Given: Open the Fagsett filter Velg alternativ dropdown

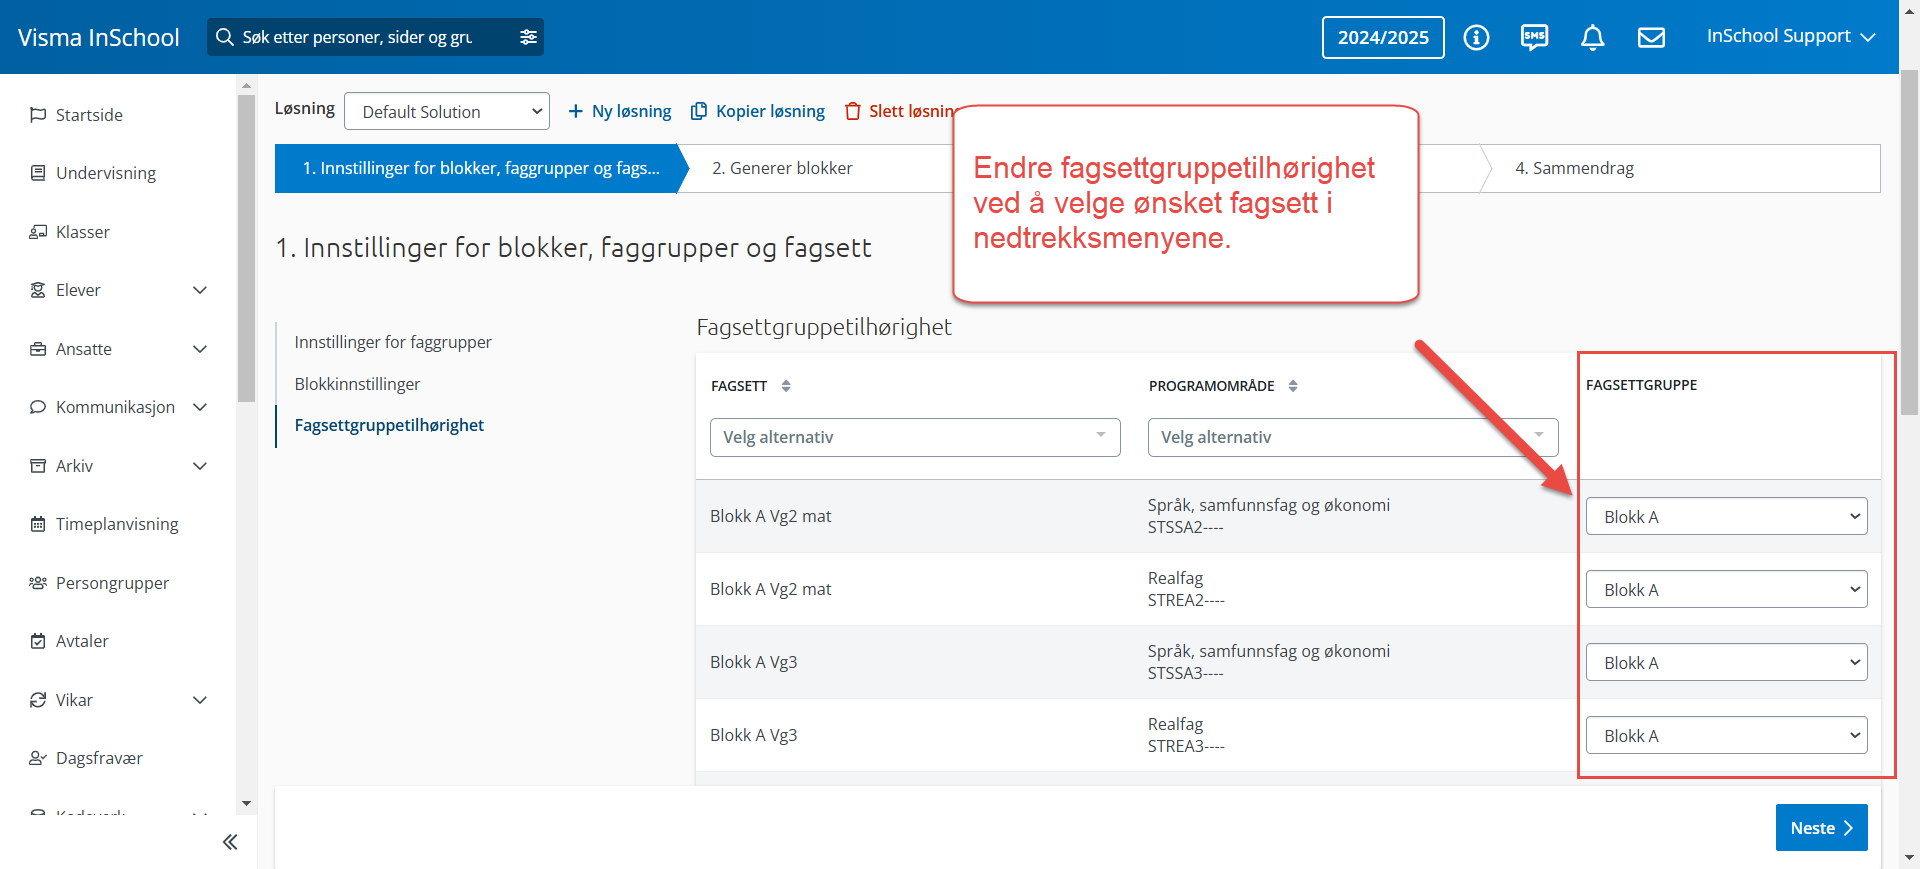Looking at the screenshot, I should 915,437.
